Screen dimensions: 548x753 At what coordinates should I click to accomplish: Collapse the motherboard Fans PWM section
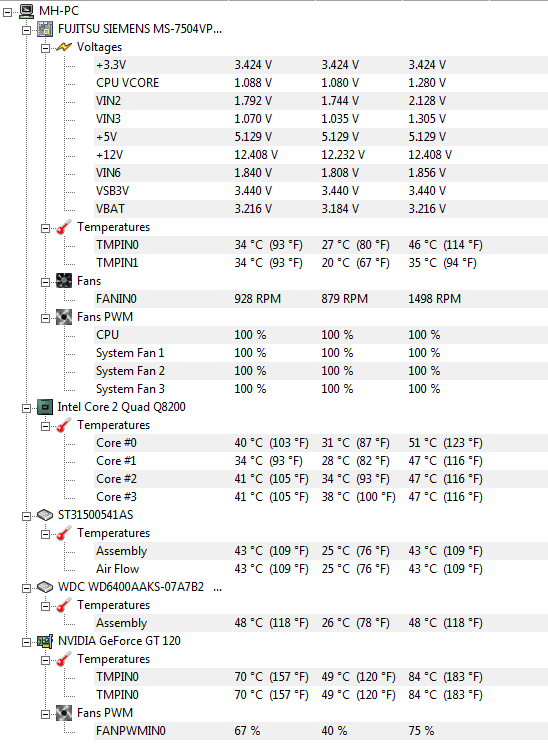click(x=46, y=318)
